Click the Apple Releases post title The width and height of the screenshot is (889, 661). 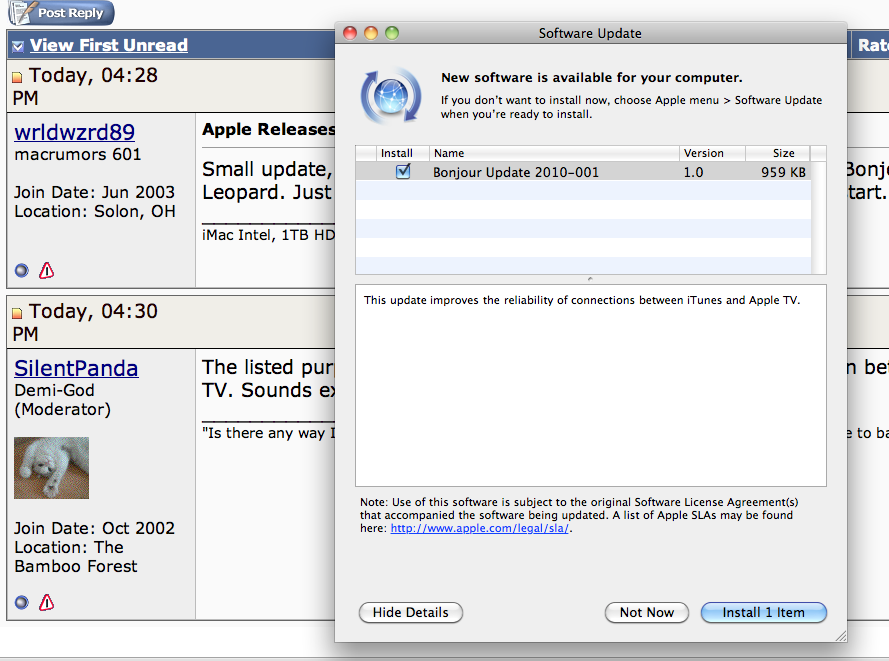pos(269,129)
